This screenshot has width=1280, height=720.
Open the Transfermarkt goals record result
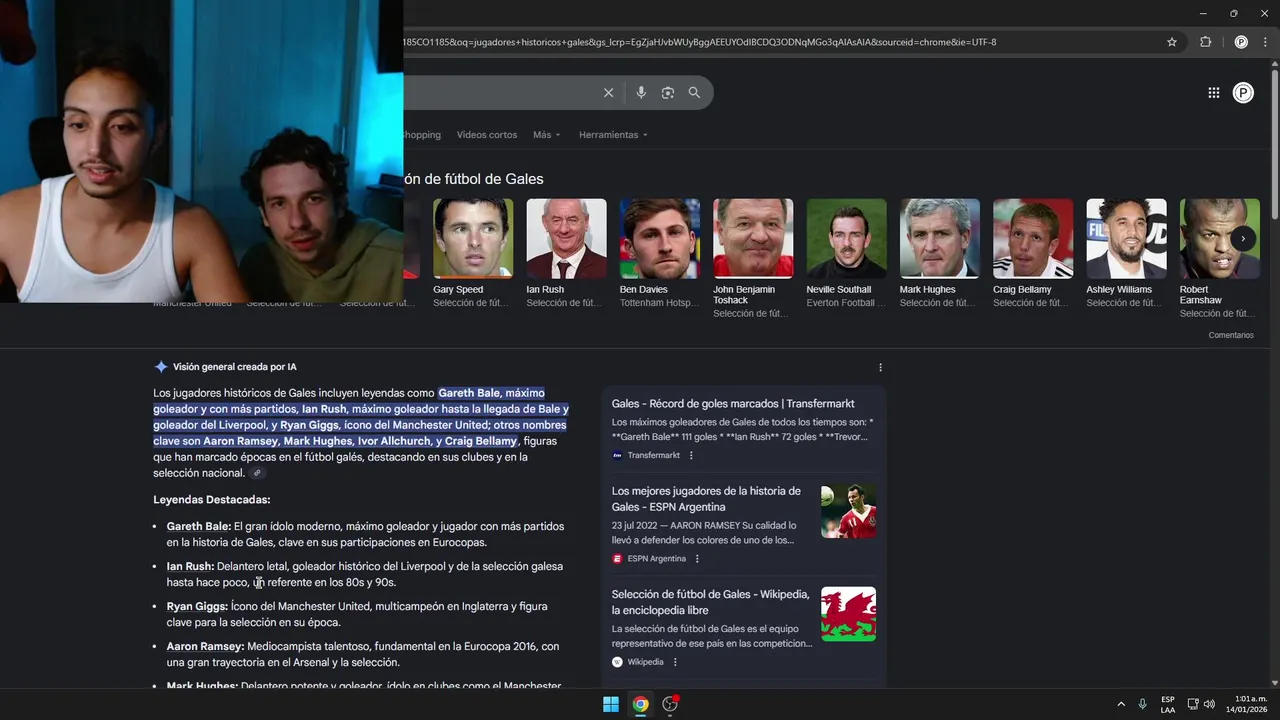(x=733, y=404)
